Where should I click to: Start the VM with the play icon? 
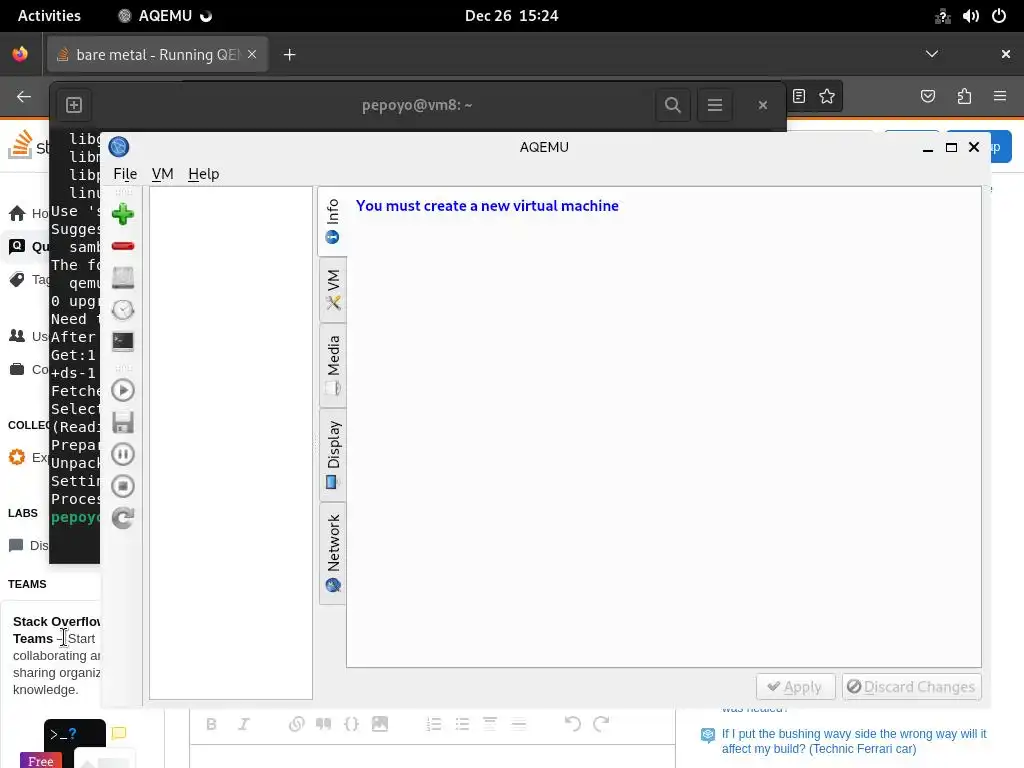tap(123, 391)
